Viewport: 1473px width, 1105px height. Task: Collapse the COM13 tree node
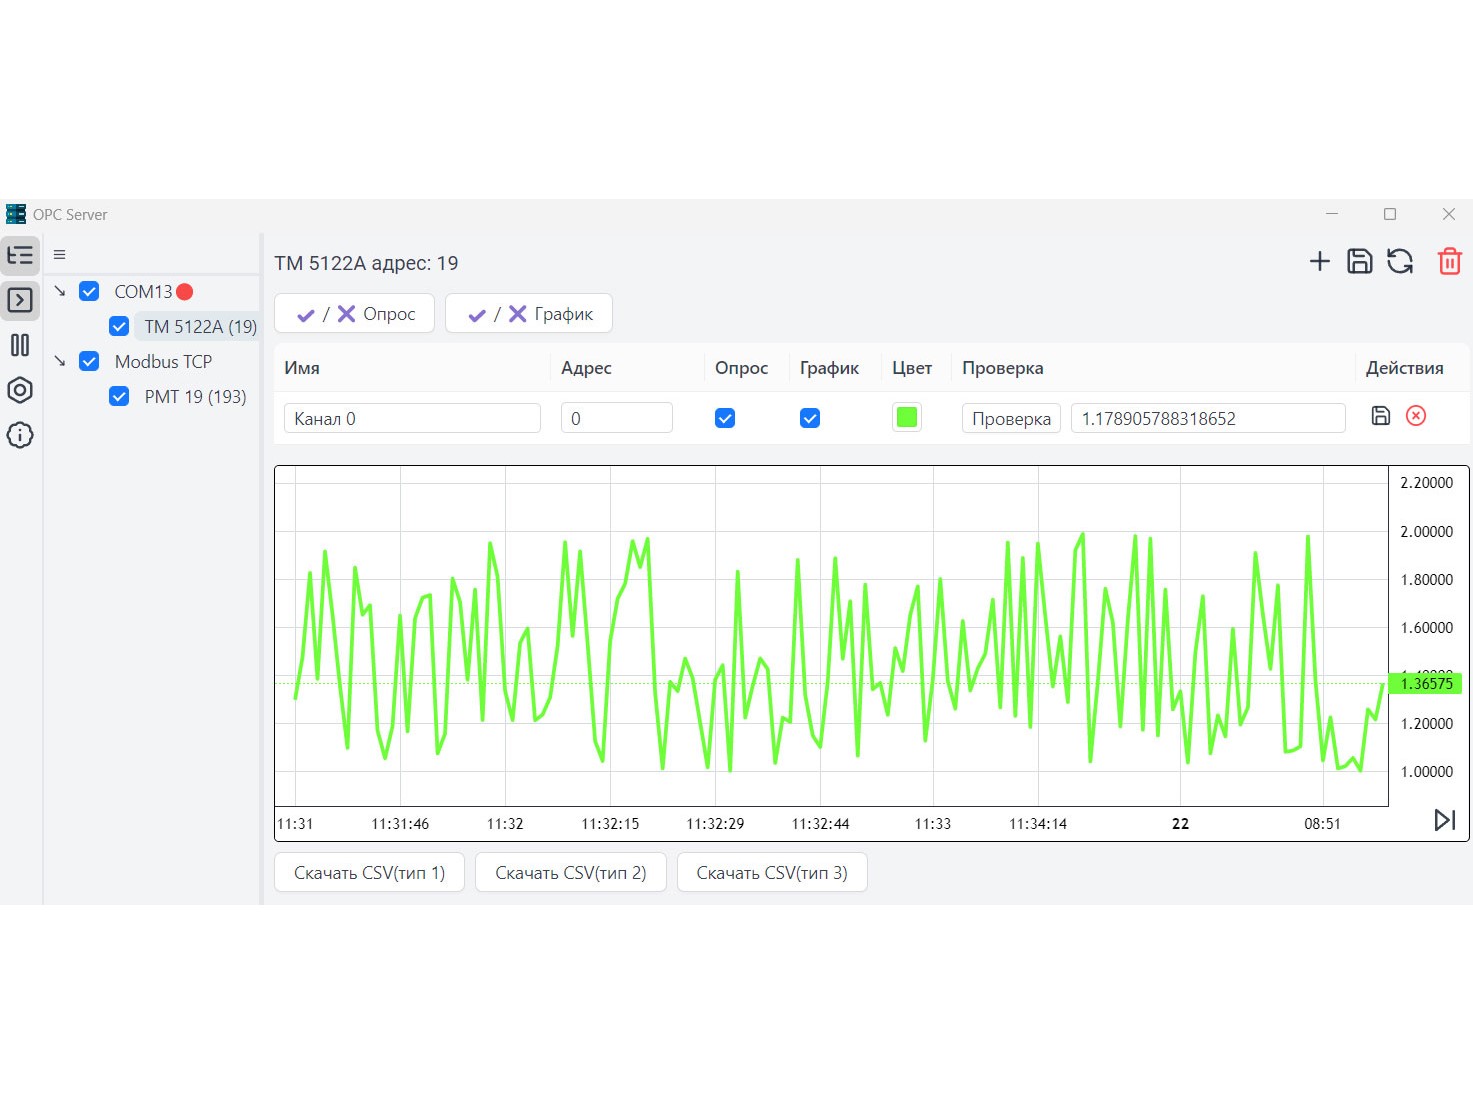60,292
